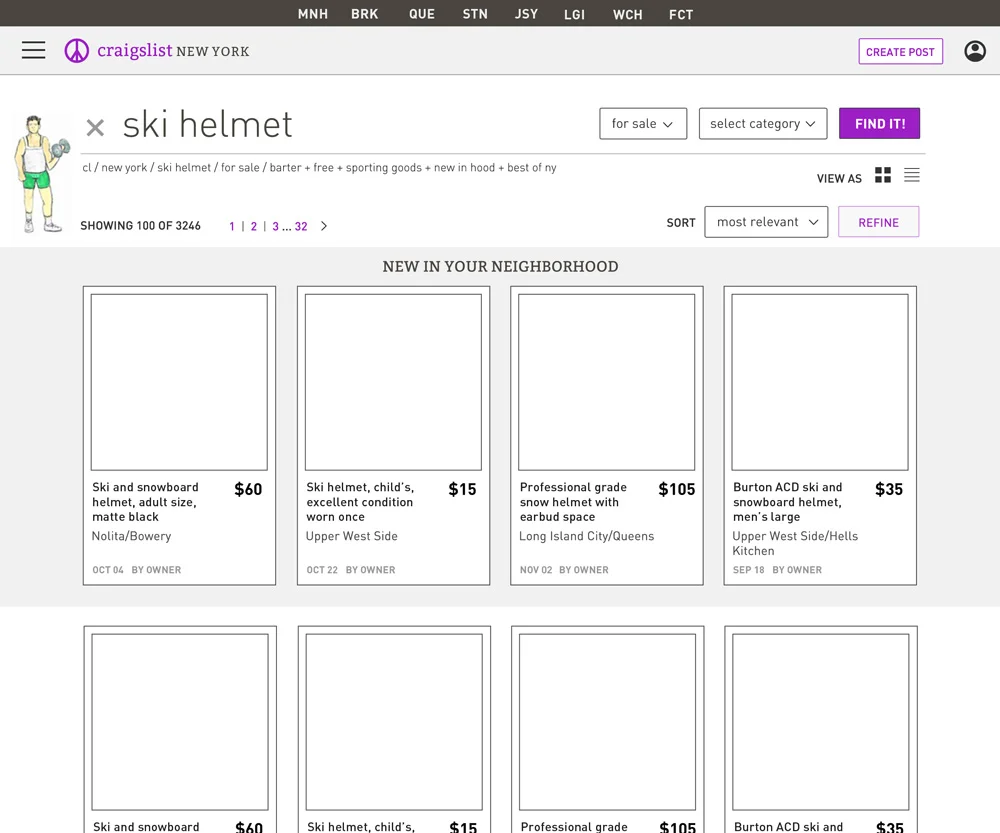
Task: Click the CREATE POST link
Action: coord(900,51)
